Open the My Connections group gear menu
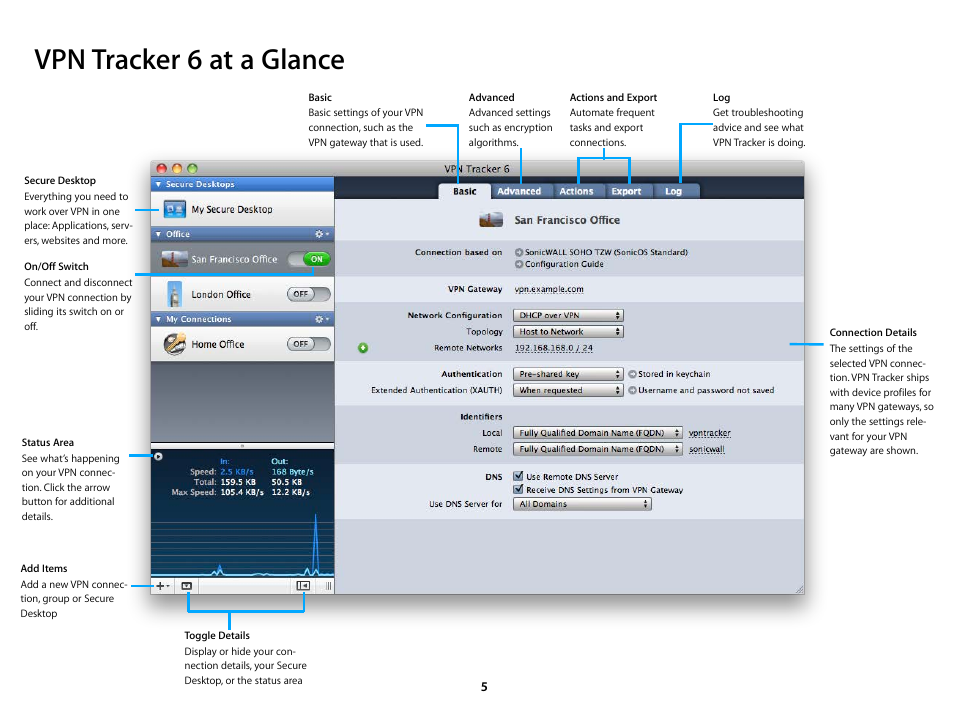 (x=321, y=319)
